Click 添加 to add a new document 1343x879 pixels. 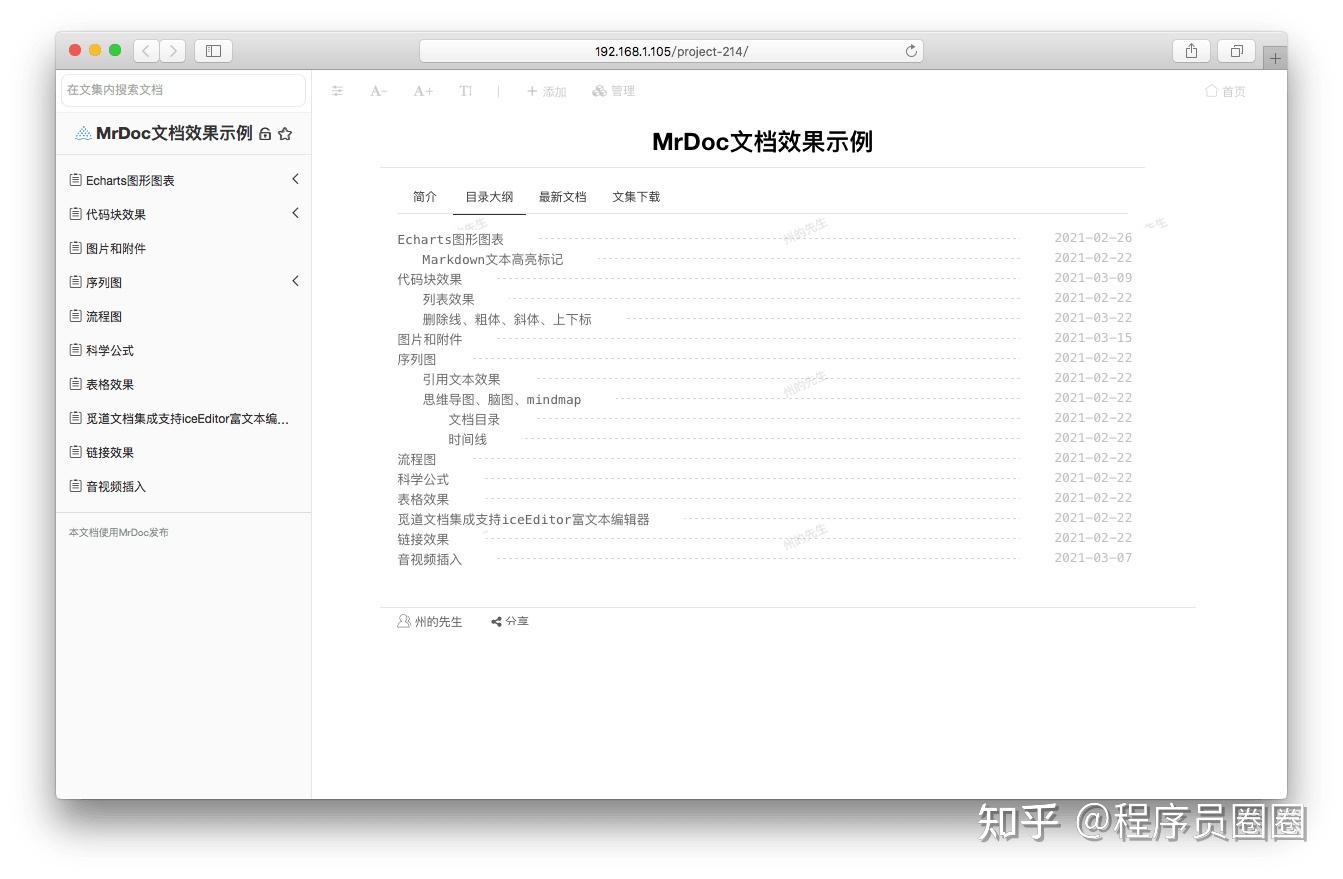click(546, 91)
